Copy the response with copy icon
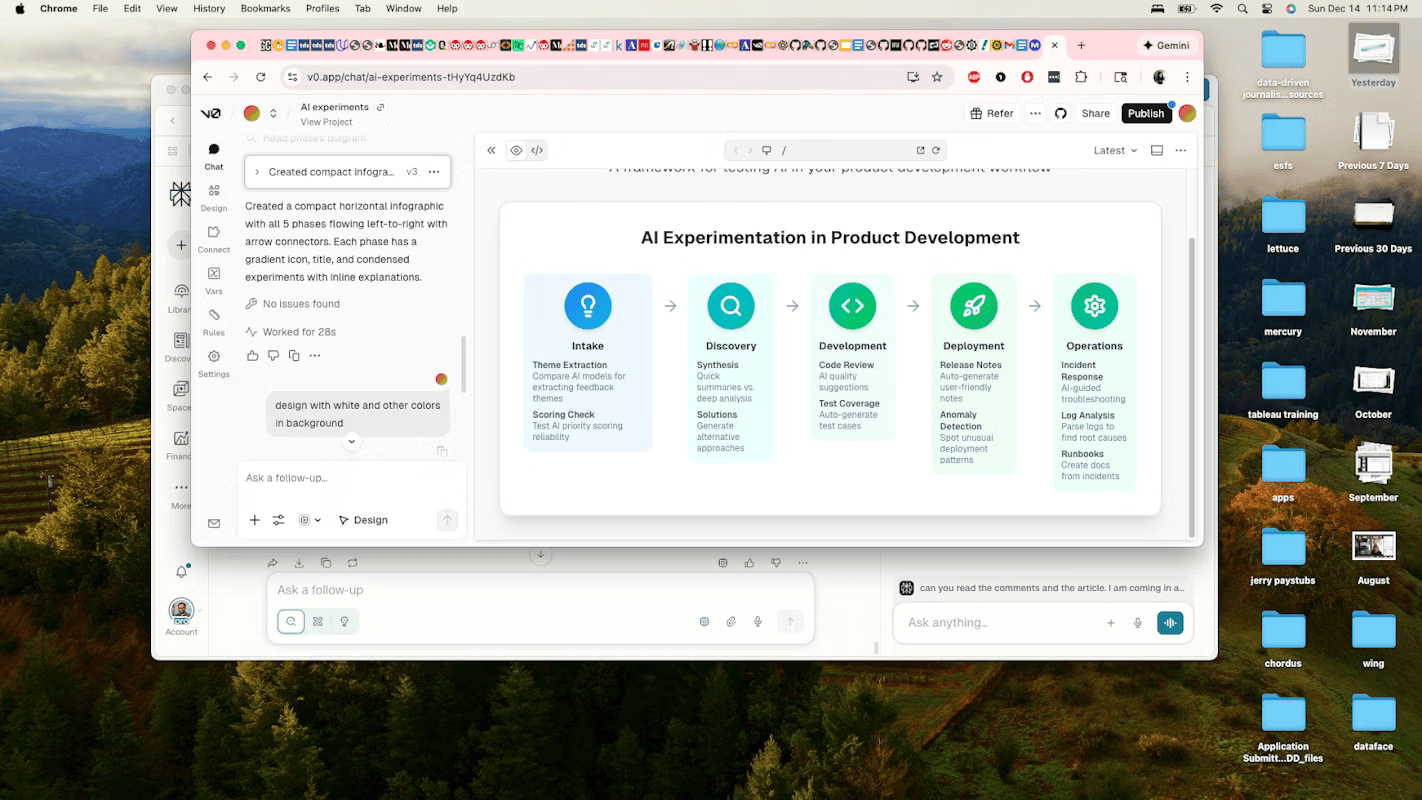Image resolution: width=1422 pixels, height=800 pixels. pos(294,356)
